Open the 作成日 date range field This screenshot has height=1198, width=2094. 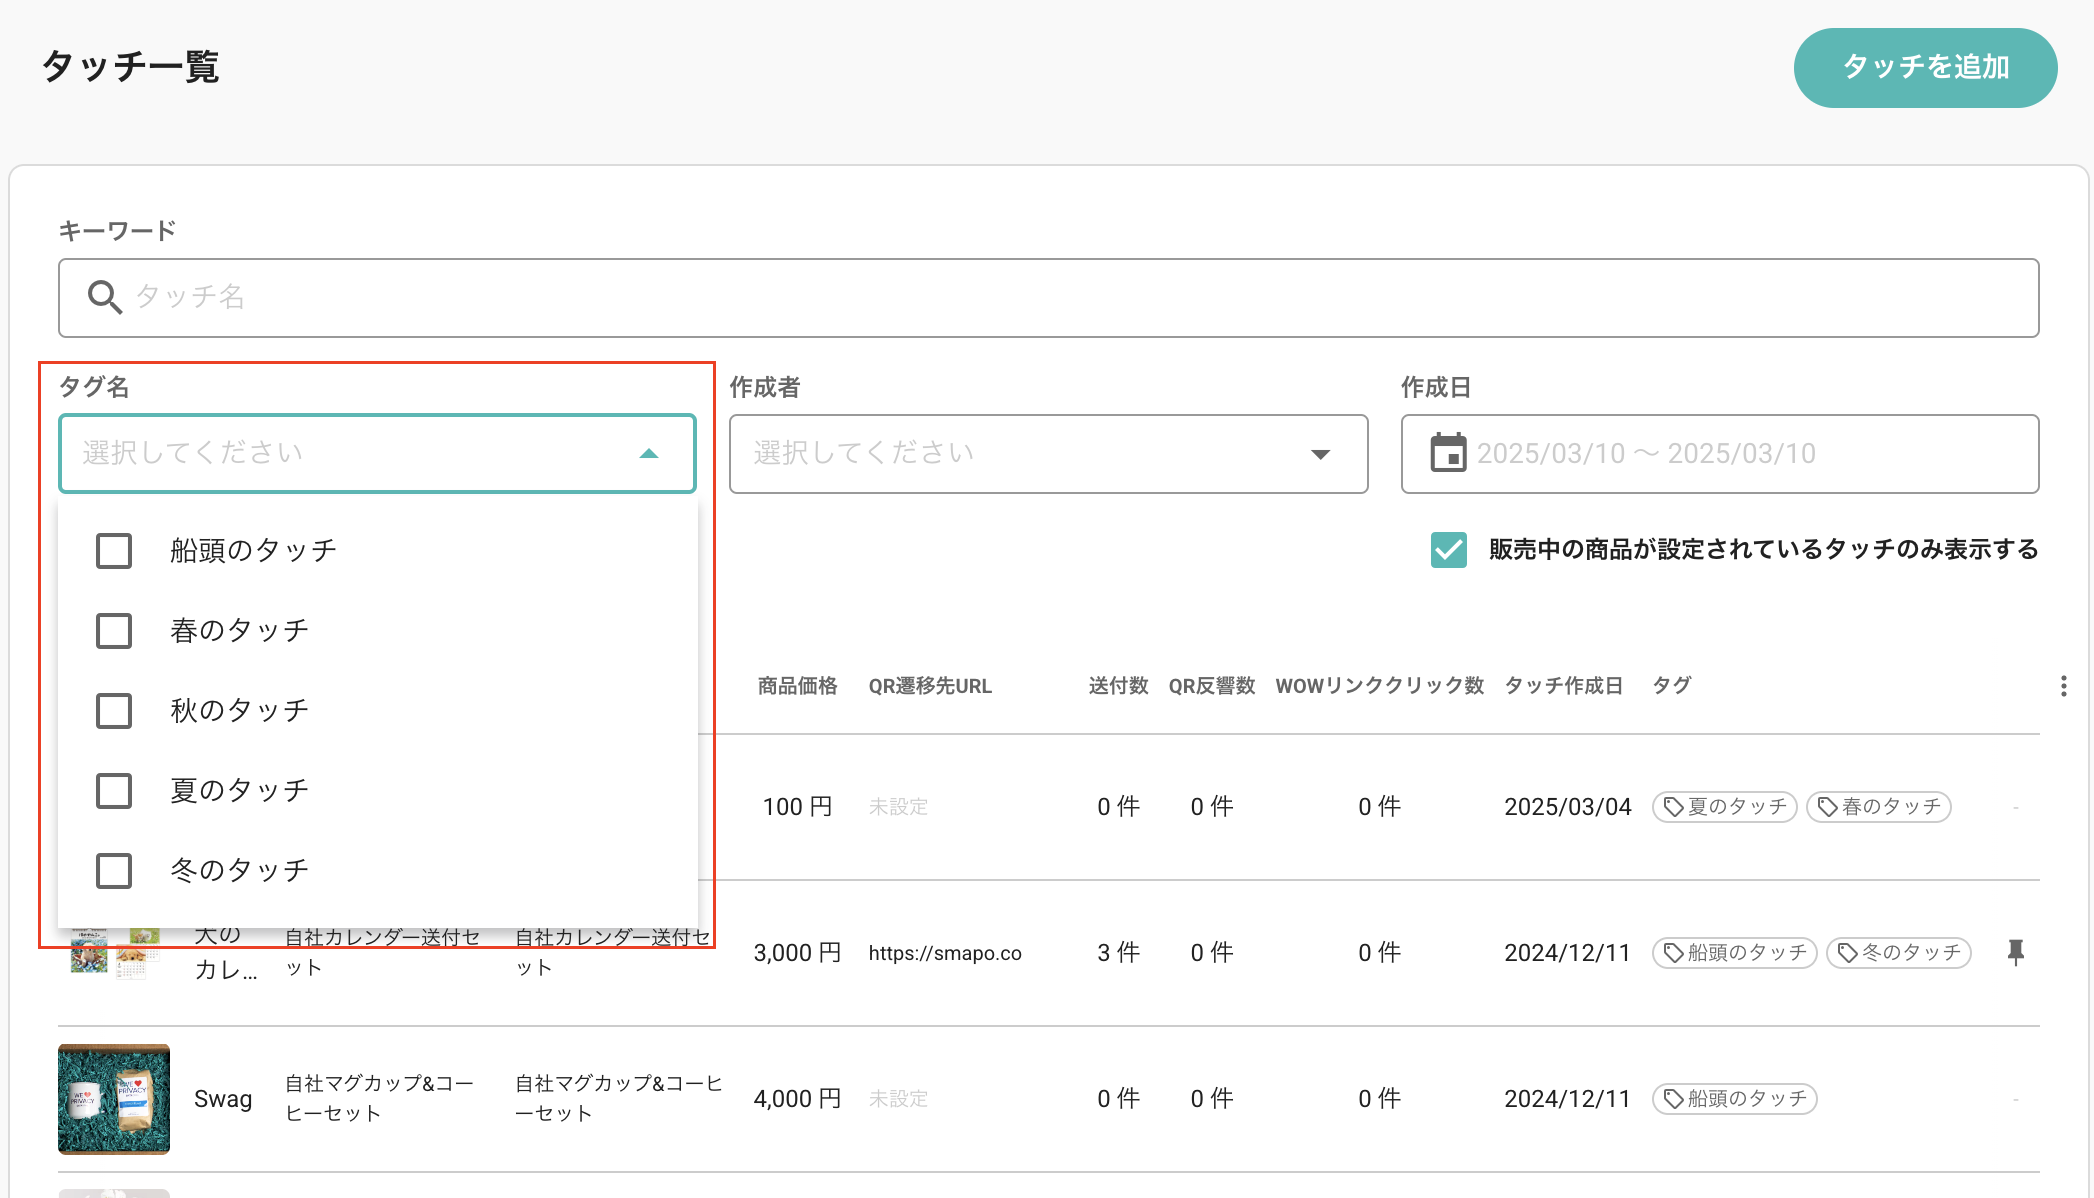[1720, 454]
